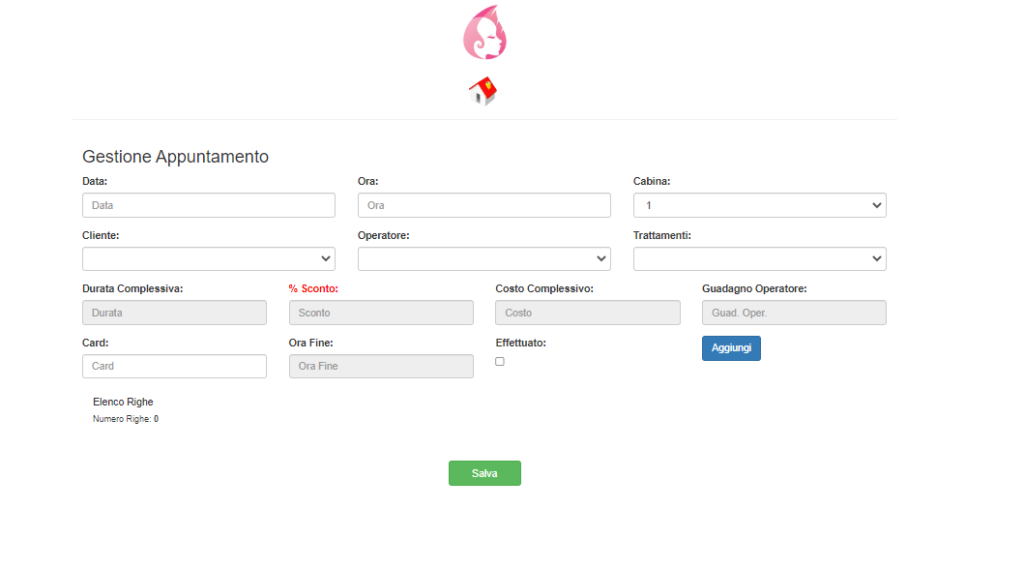Click the Elenco Righe heading
The height and width of the screenshot is (569, 1024).
[x=123, y=402]
